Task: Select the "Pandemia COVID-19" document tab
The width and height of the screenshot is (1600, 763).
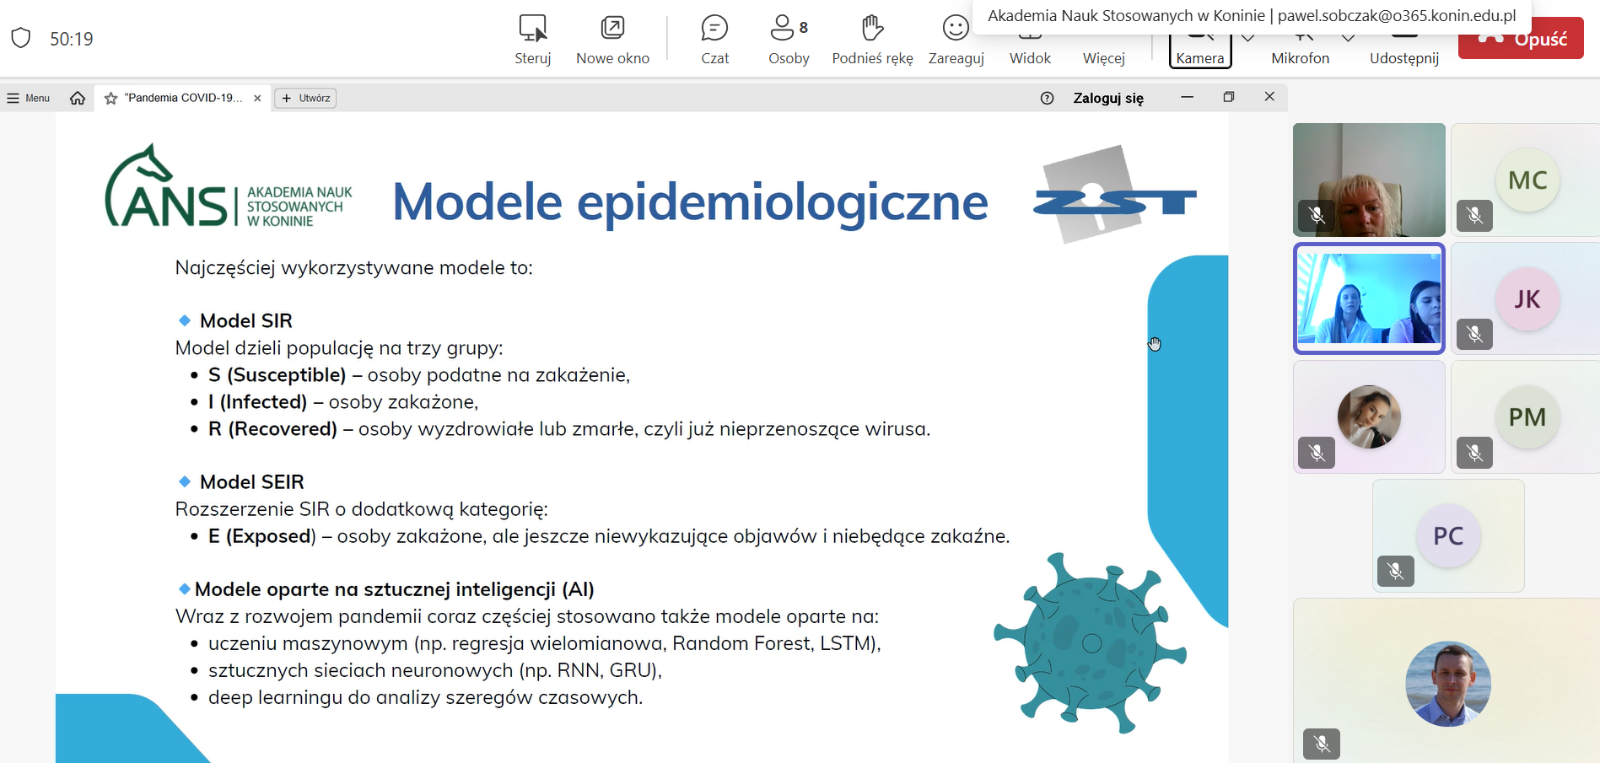Action: pos(183,98)
